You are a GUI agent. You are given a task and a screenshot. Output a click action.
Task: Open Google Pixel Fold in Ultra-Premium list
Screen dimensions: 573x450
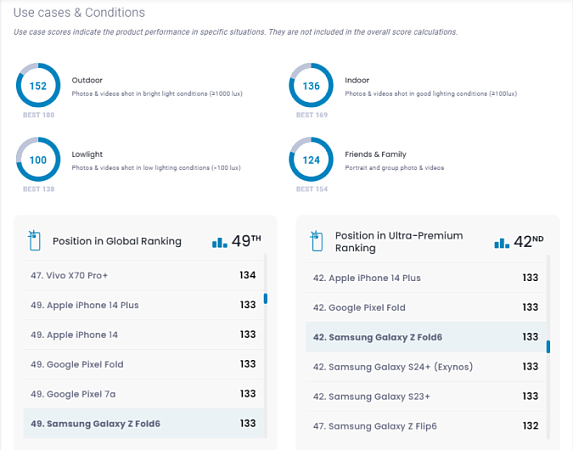[x=426, y=307]
